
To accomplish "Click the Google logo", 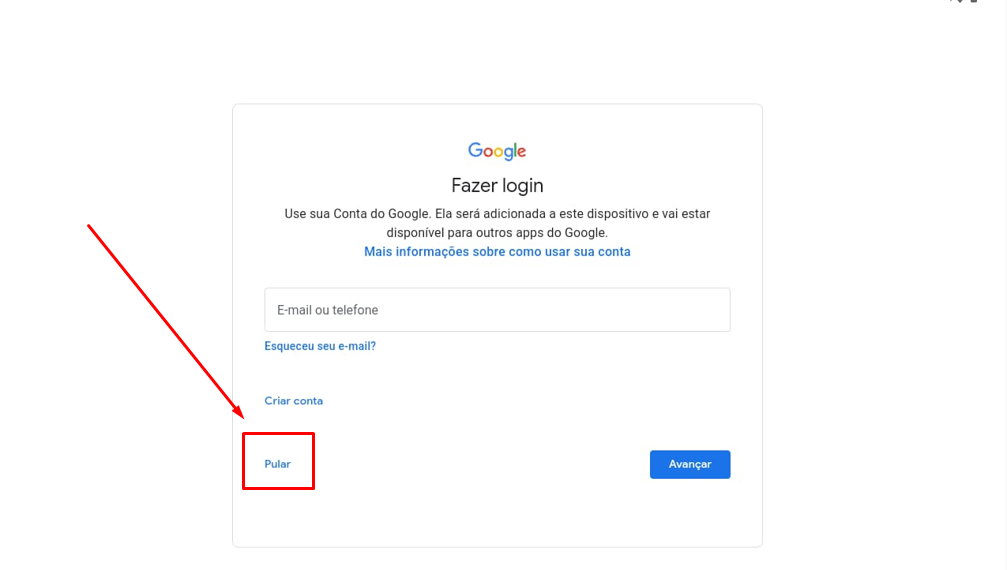I will pyautogui.click(x=497, y=151).
